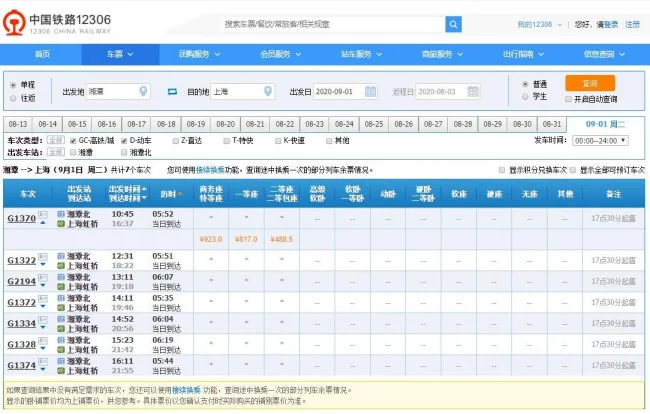
Task: Open the calendar icon for 返程日
Action: coord(473,91)
